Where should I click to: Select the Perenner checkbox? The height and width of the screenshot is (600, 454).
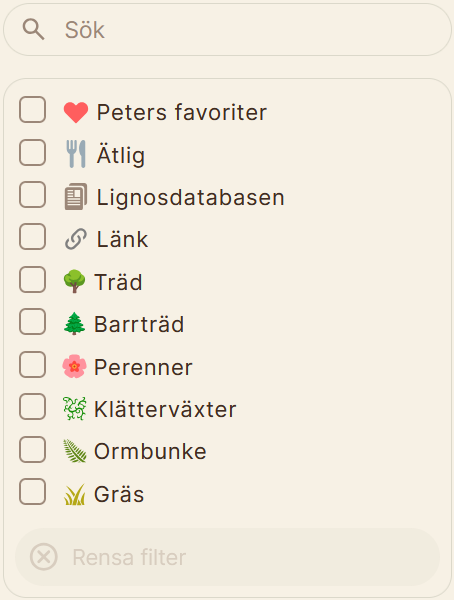click(x=33, y=364)
